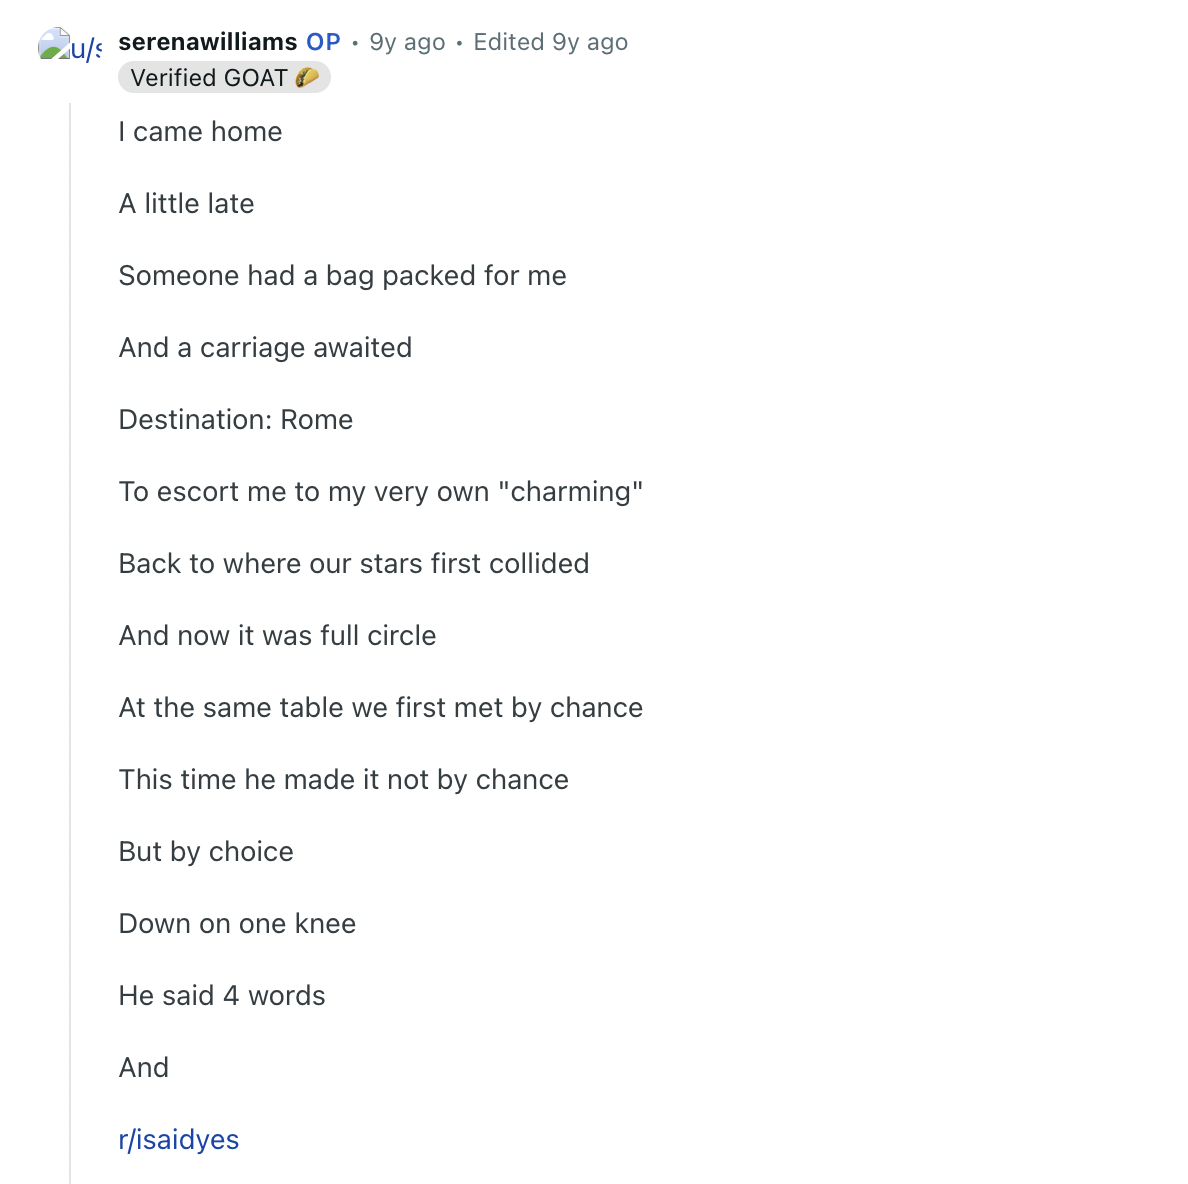Click the taco emoji in flair

307,77
